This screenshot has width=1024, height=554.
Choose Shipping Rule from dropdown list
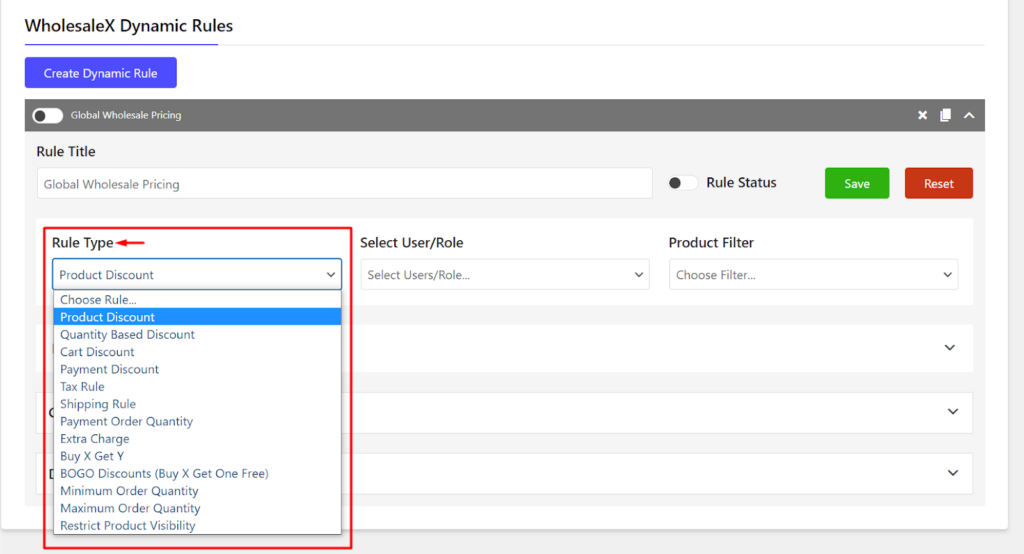pyautogui.click(x=98, y=404)
